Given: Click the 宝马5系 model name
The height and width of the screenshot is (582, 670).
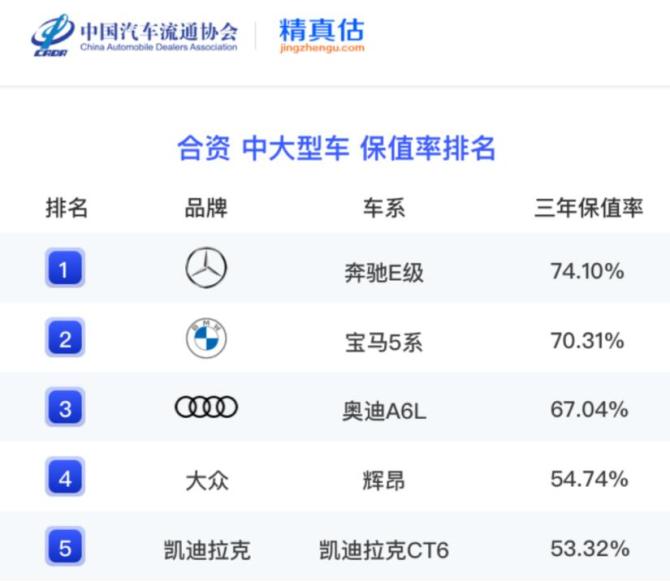Looking at the screenshot, I should coord(383,341).
